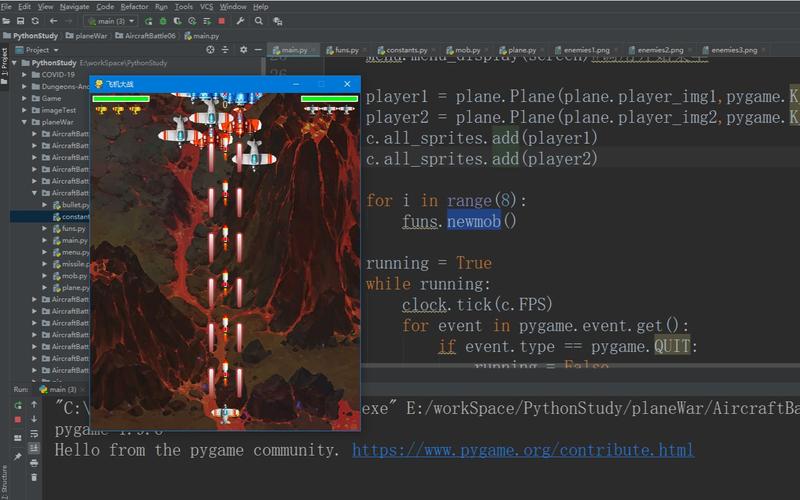Click the Up stack trace arrow
This screenshot has width=800, height=500.
(34, 405)
